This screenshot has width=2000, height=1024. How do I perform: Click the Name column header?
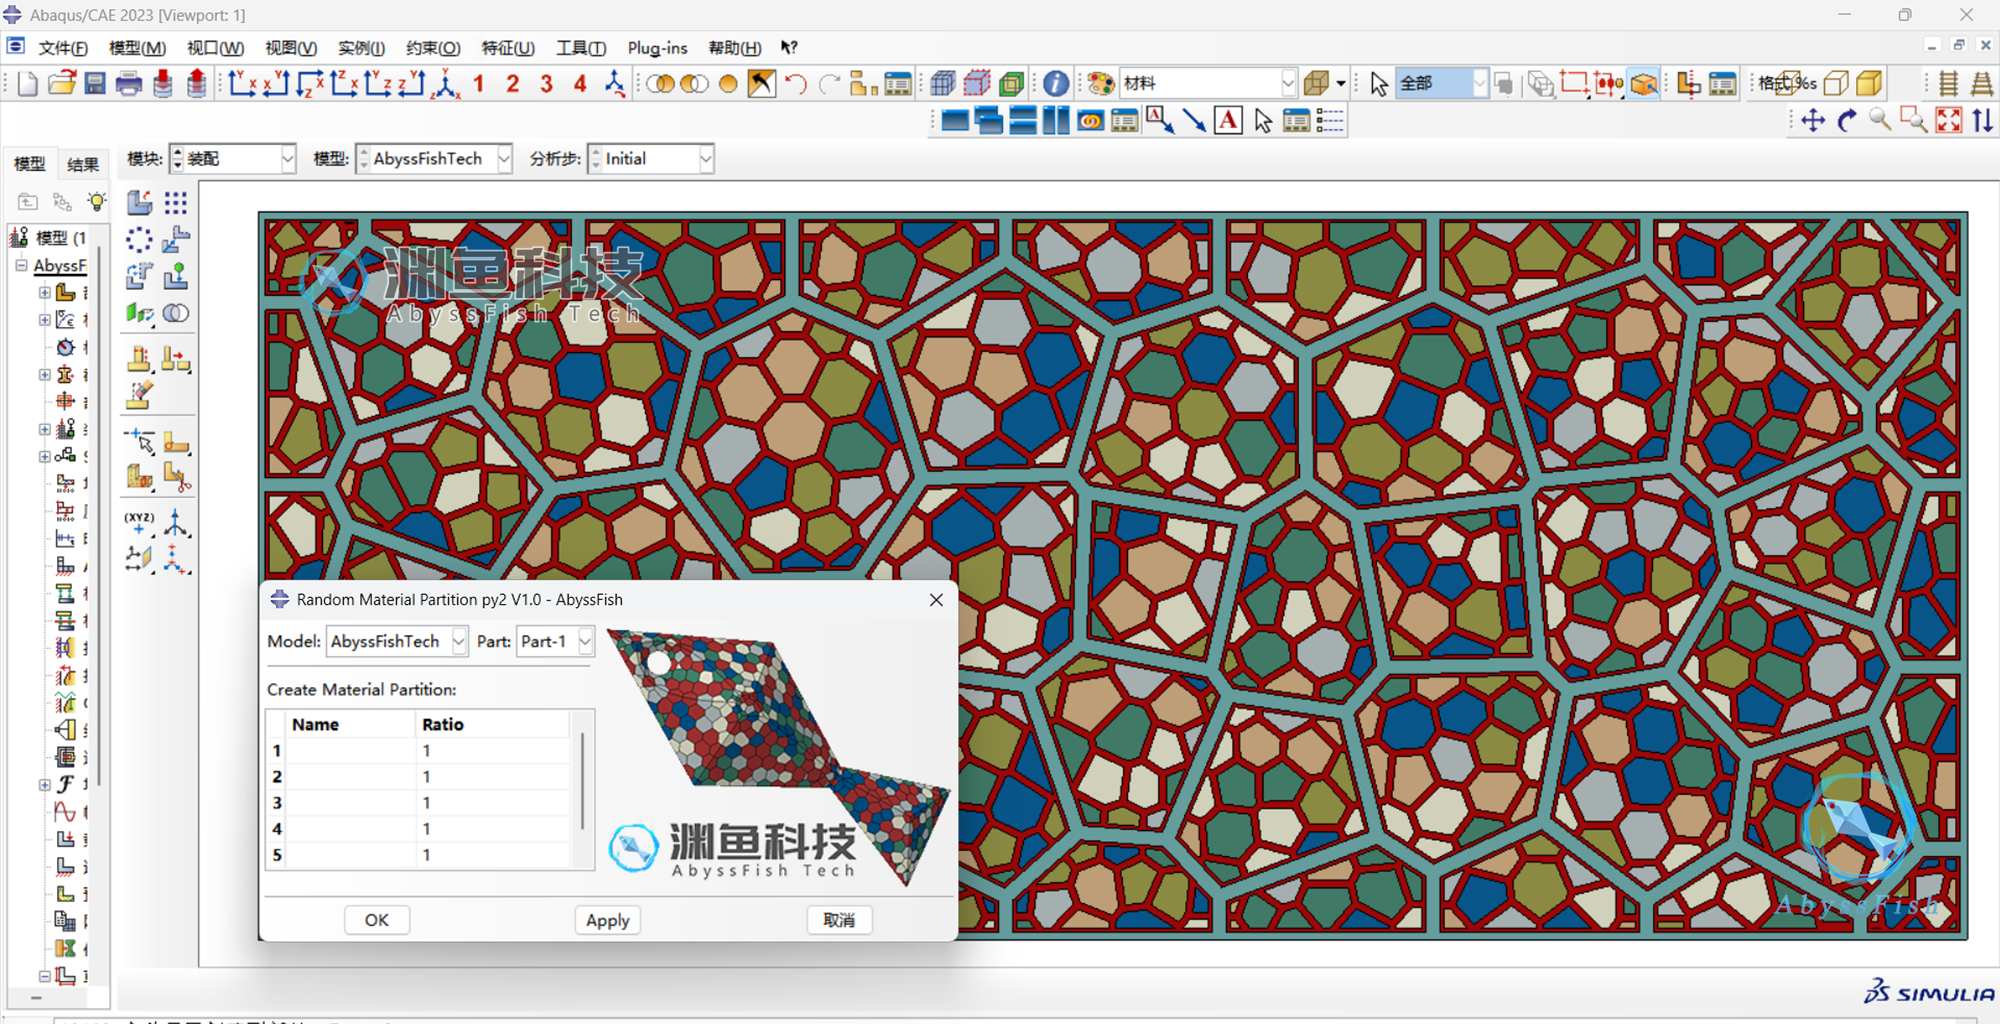(351, 724)
